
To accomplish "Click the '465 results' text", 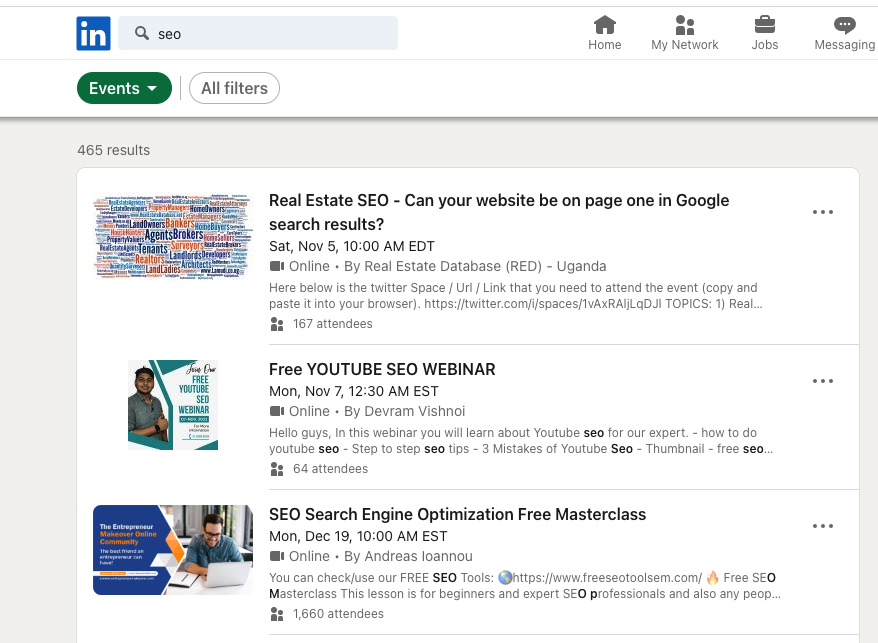I will pyautogui.click(x=114, y=150).
